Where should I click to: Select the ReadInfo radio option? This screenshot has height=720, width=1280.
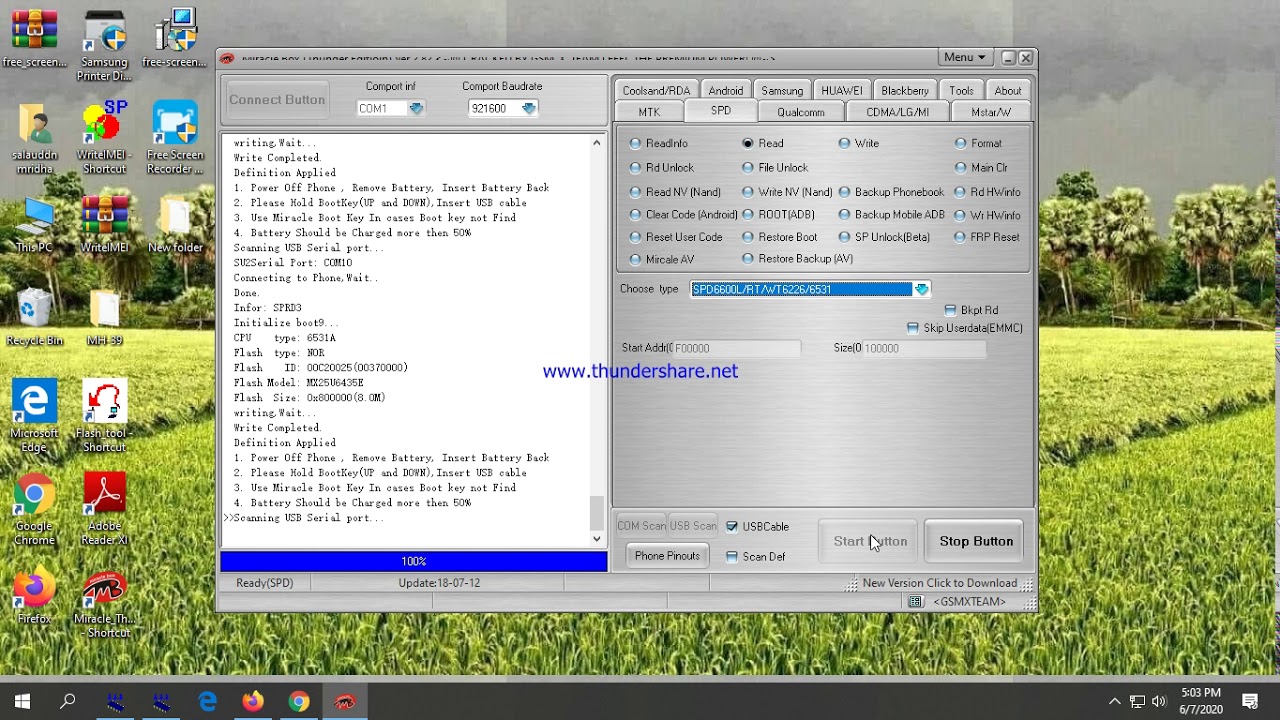[636, 144]
